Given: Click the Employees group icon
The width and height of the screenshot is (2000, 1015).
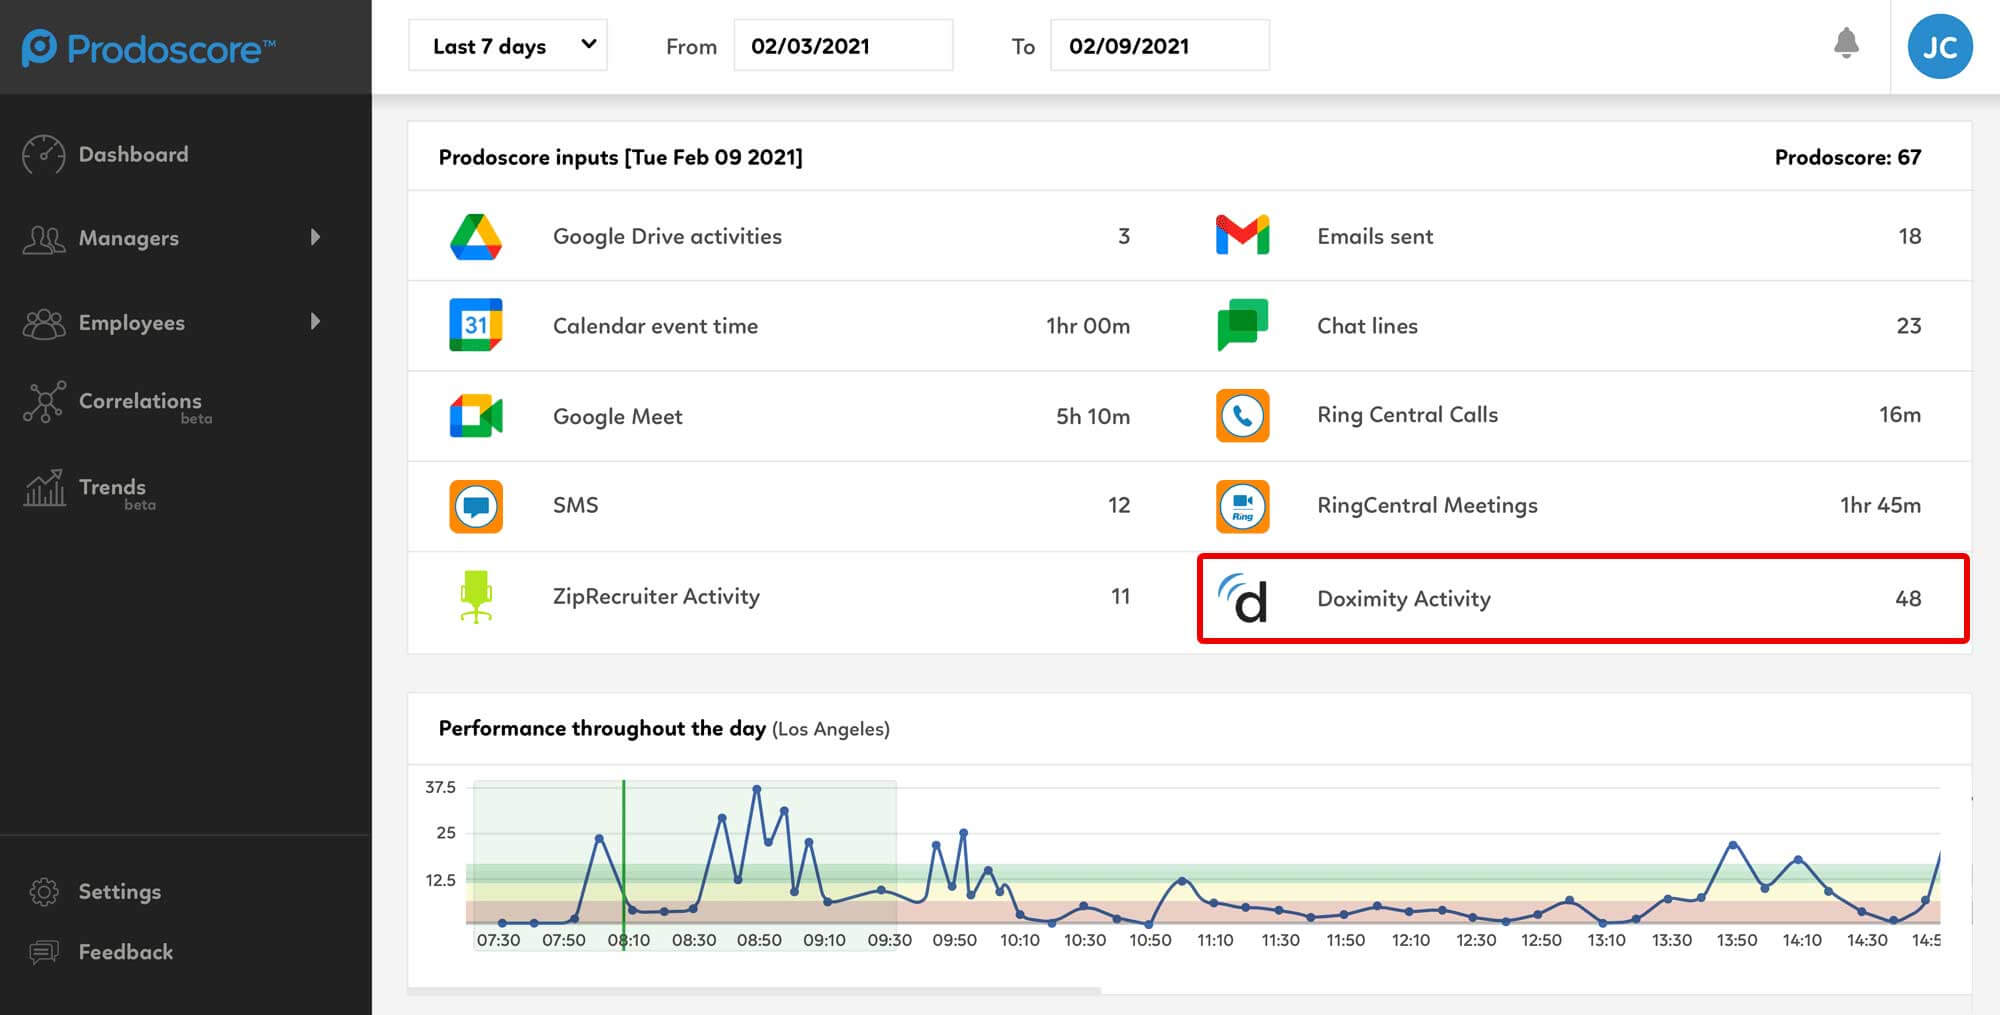Looking at the screenshot, I should (x=44, y=323).
